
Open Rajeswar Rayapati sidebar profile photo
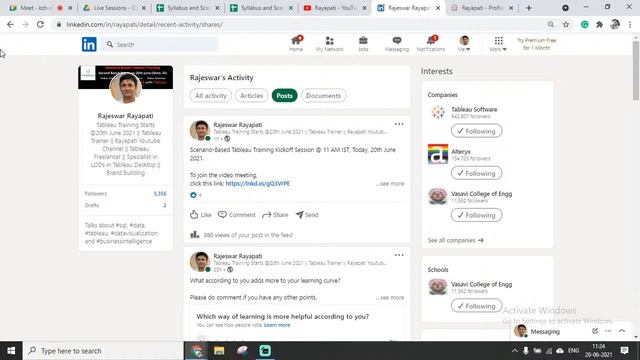coord(125,88)
